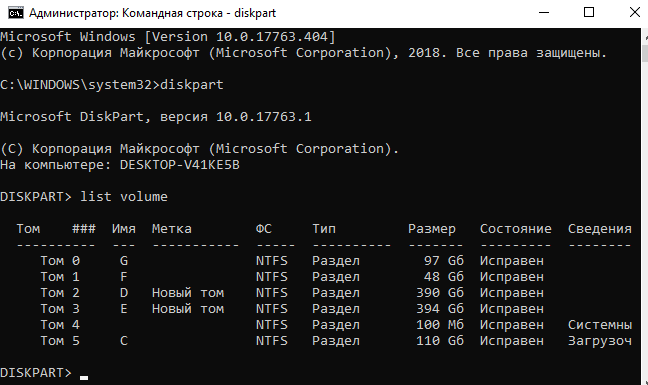Screen dimensions: 648x385
Task: Click the size '100 Mб' value
Action: (440, 325)
